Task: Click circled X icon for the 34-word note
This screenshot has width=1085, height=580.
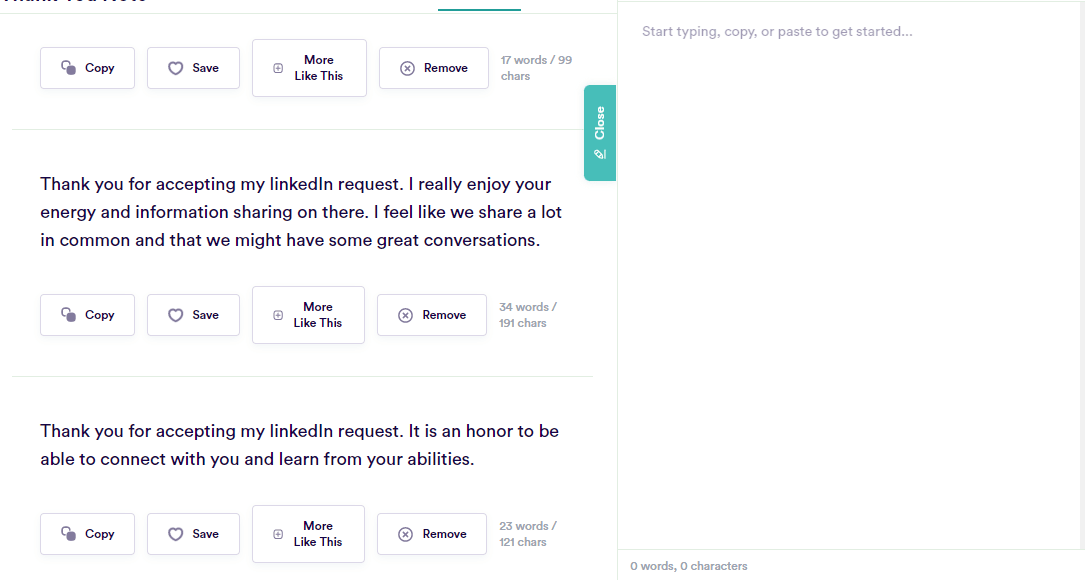Action: pyautogui.click(x=405, y=315)
